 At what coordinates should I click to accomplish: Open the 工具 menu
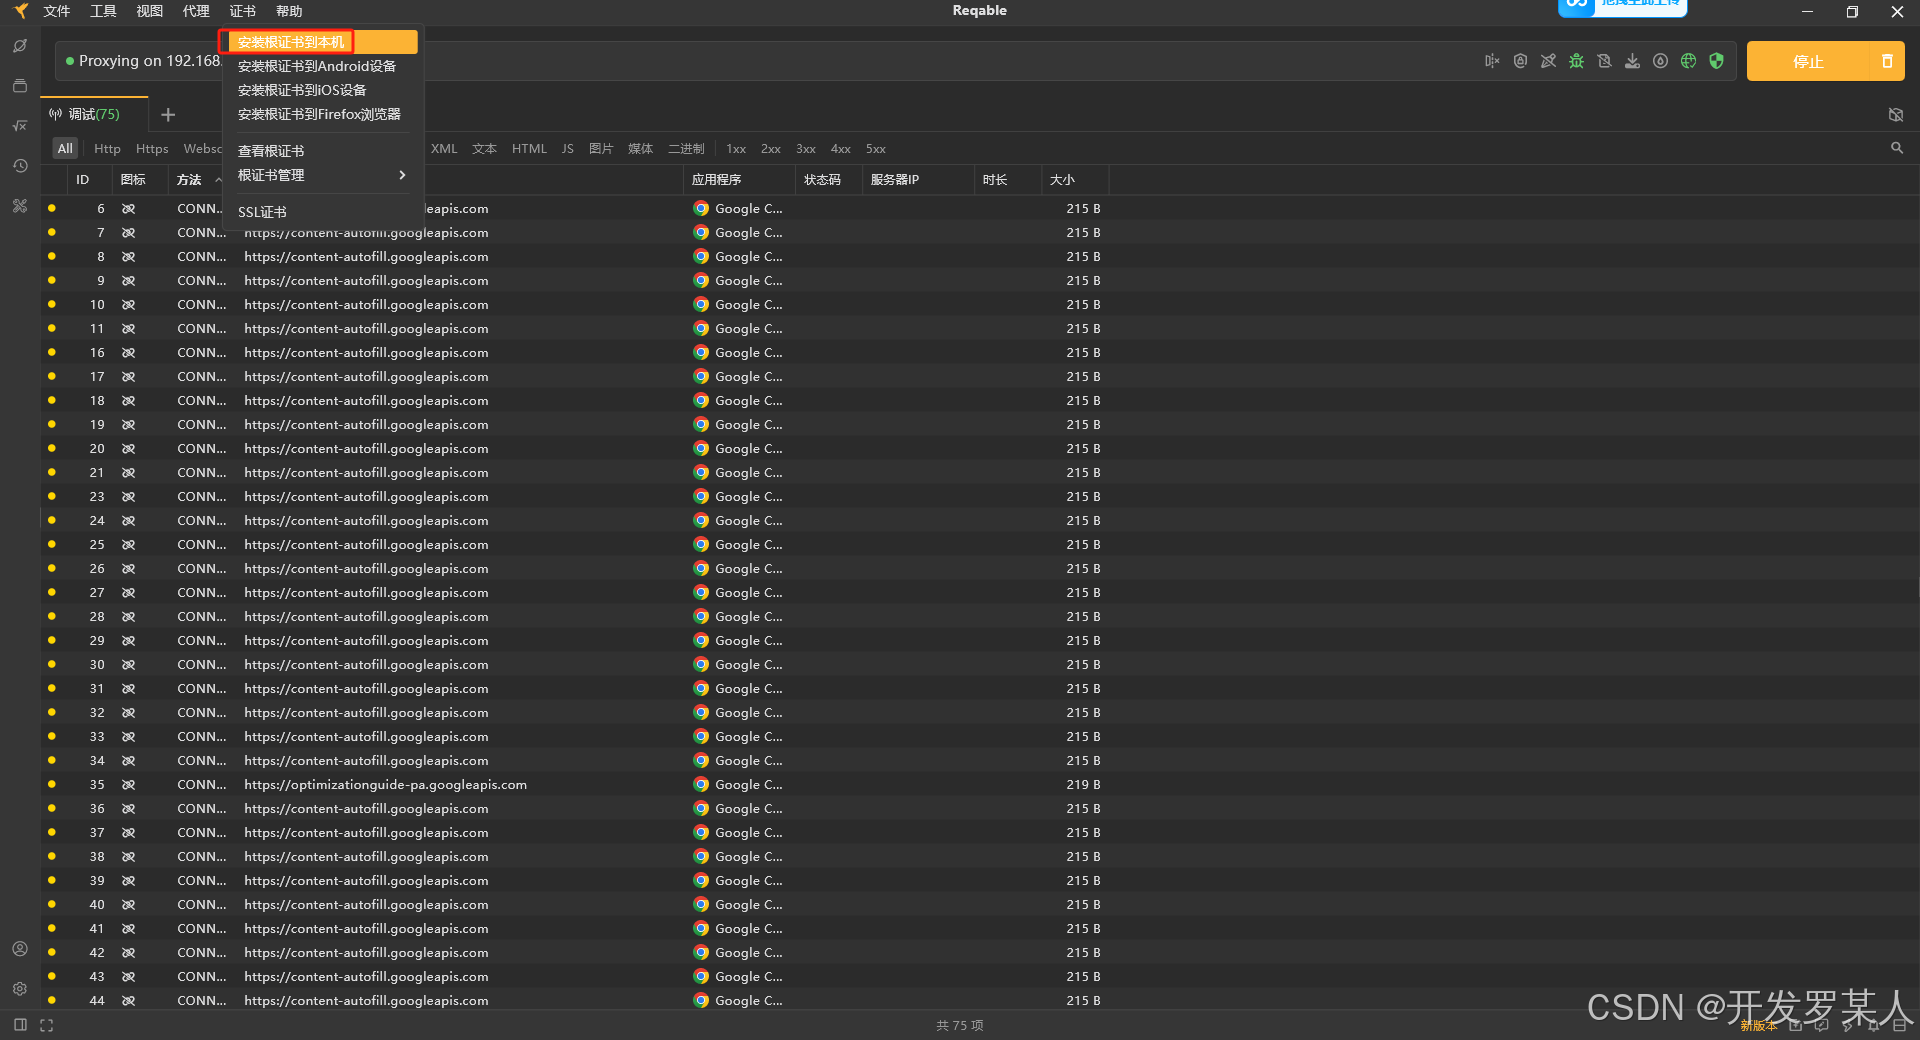(103, 11)
